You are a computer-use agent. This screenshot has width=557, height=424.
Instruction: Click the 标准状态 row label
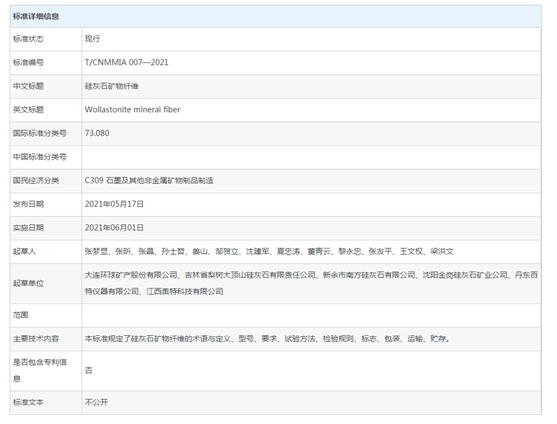tap(28, 39)
